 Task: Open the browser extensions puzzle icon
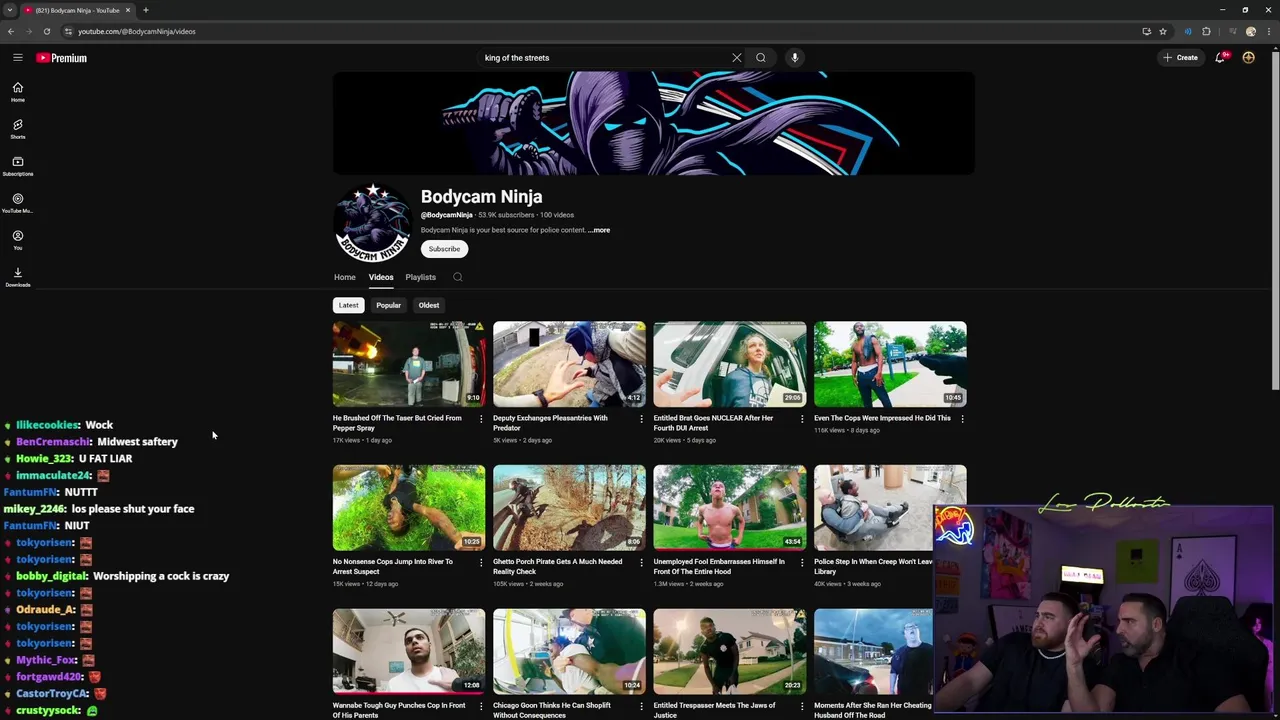coord(1206,31)
